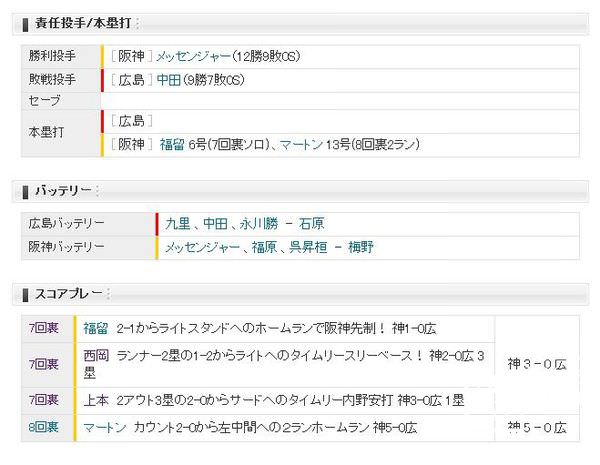600x465 pixels.
Task: Open マートン link in home run row
Action: pyautogui.click(x=302, y=145)
